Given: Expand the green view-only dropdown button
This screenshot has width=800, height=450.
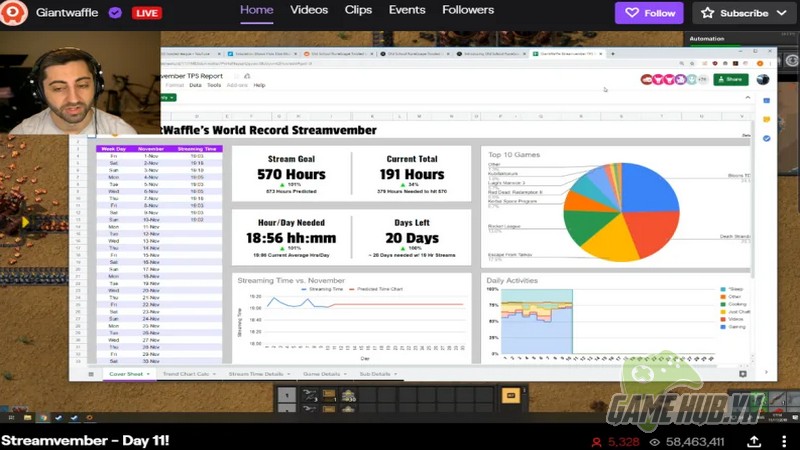Looking at the screenshot, I should click(x=169, y=97).
